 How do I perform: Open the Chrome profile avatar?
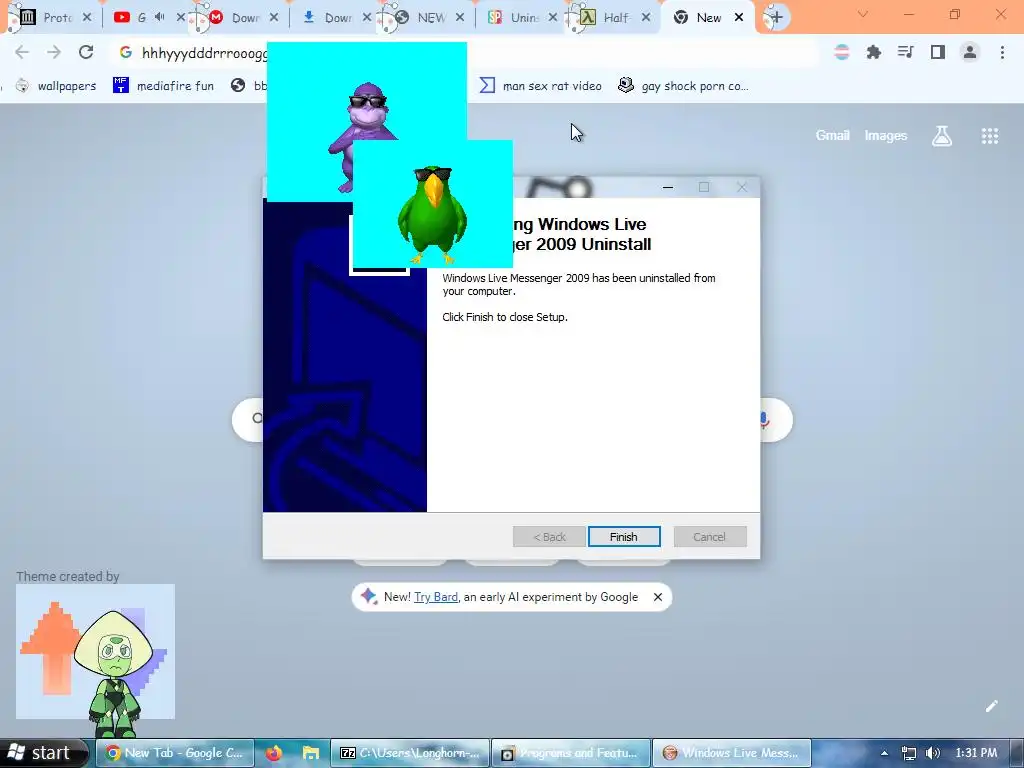[970, 52]
